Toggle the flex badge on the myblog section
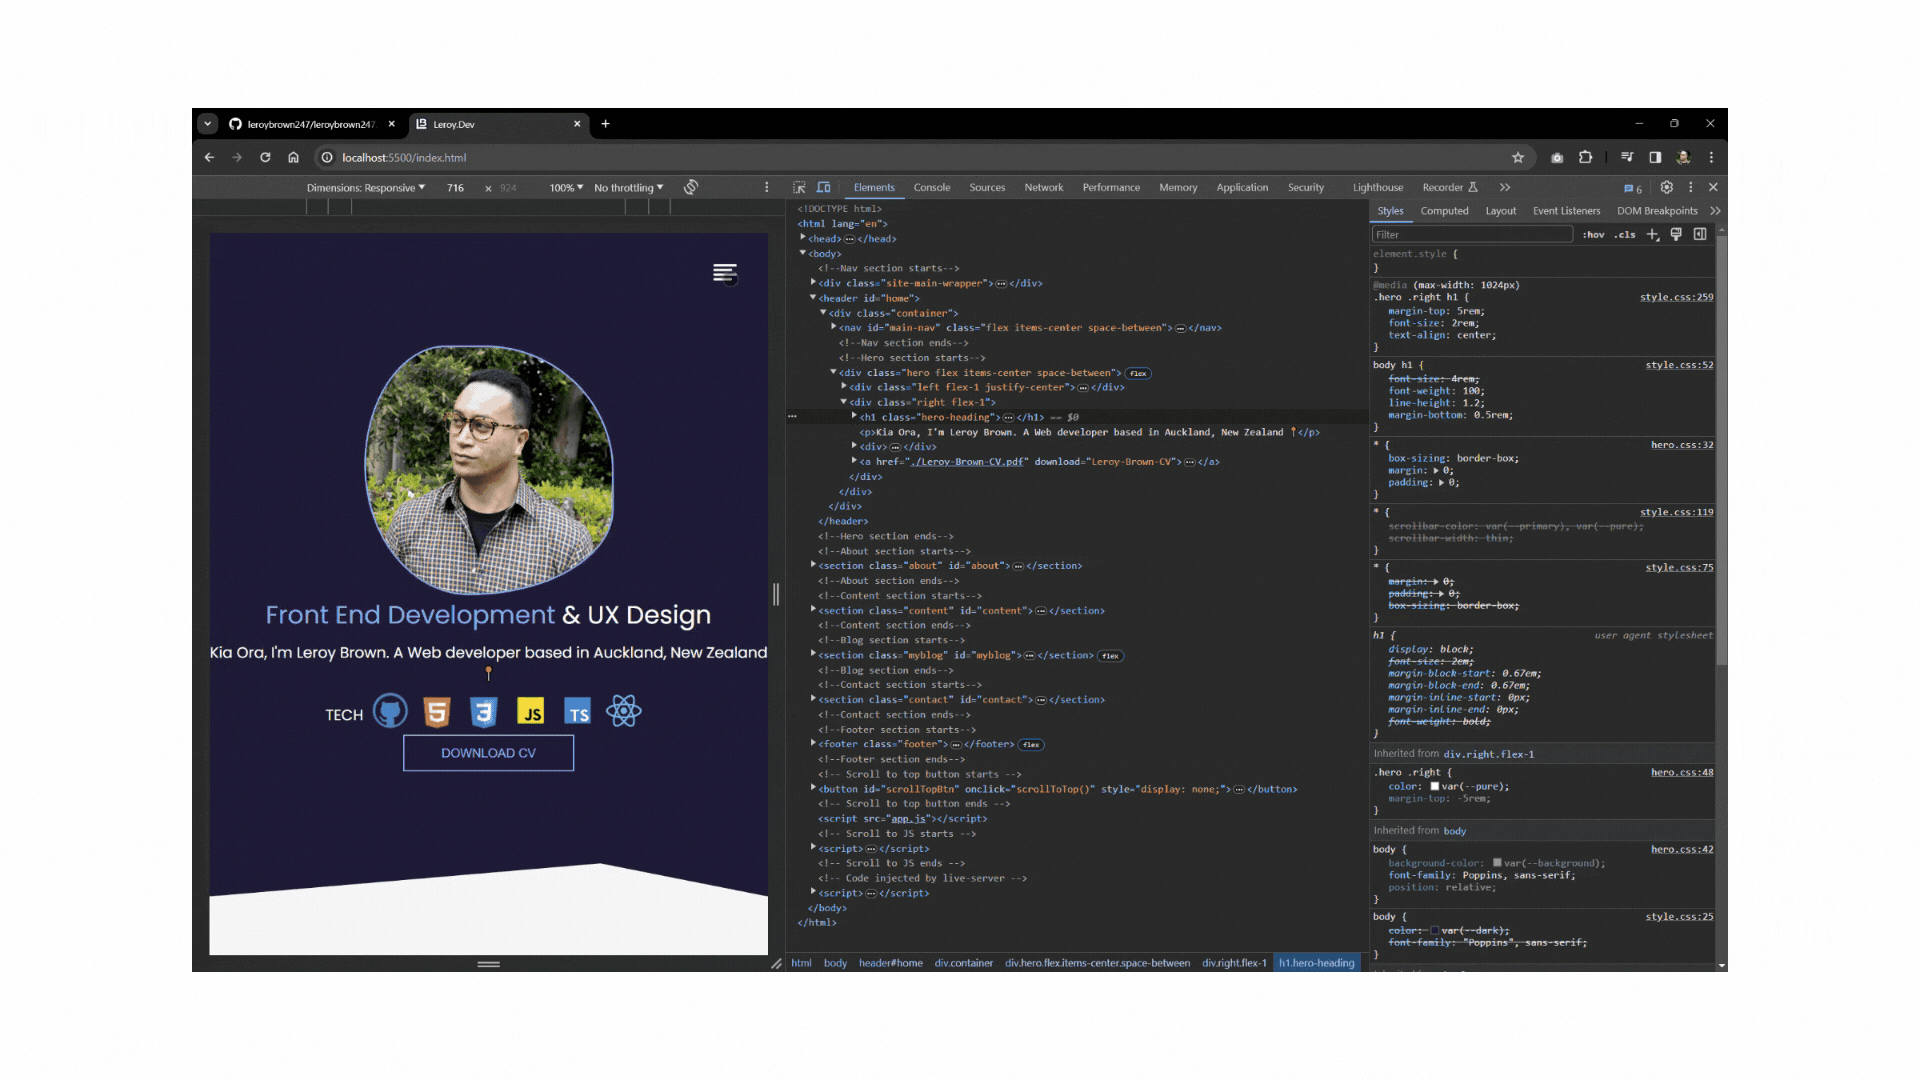This screenshot has width=1920, height=1080. point(1110,656)
